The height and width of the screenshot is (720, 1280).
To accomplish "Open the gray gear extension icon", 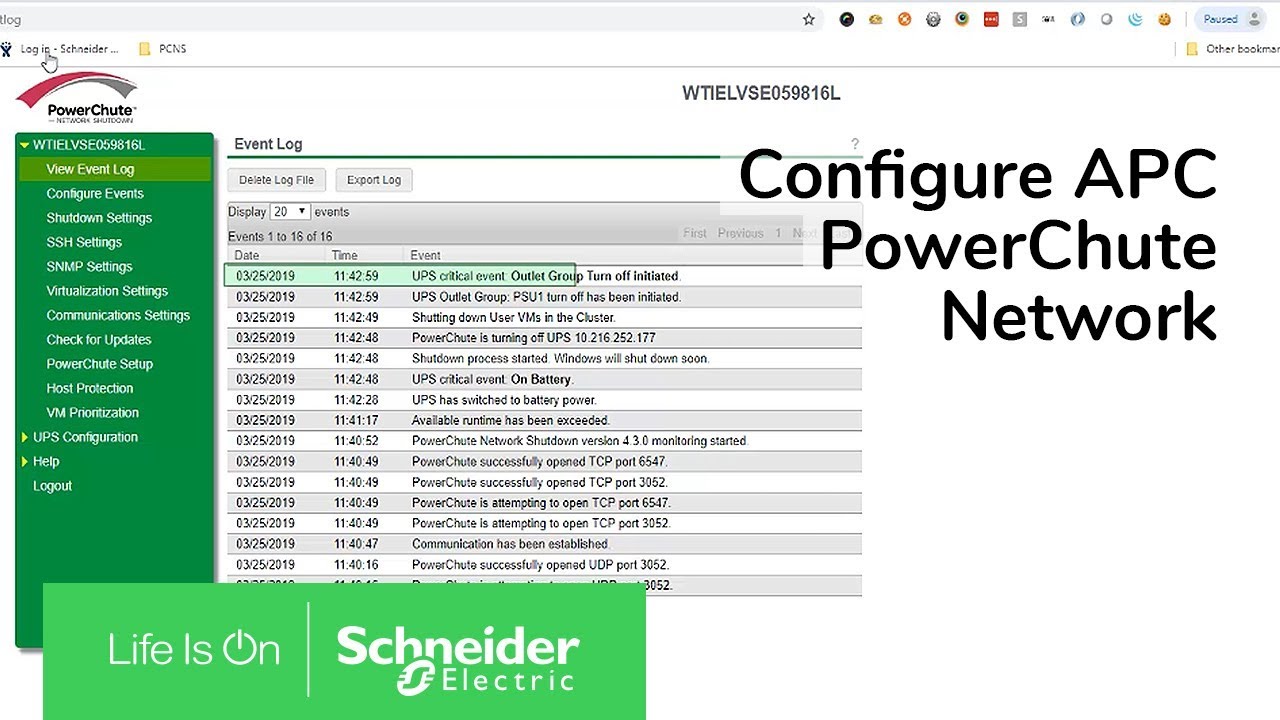I will (933, 19).
